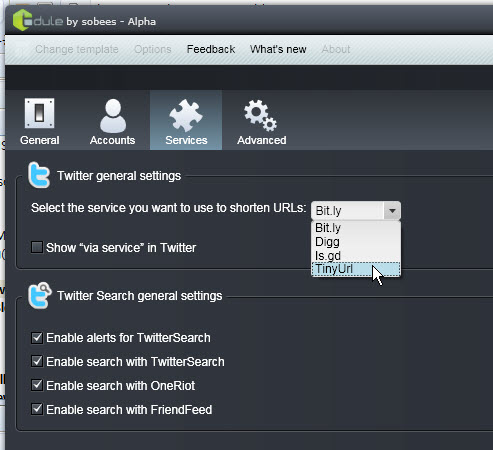Open the About menu item
493x450 pixels.
pyautogui.click(x=336, y=49)
